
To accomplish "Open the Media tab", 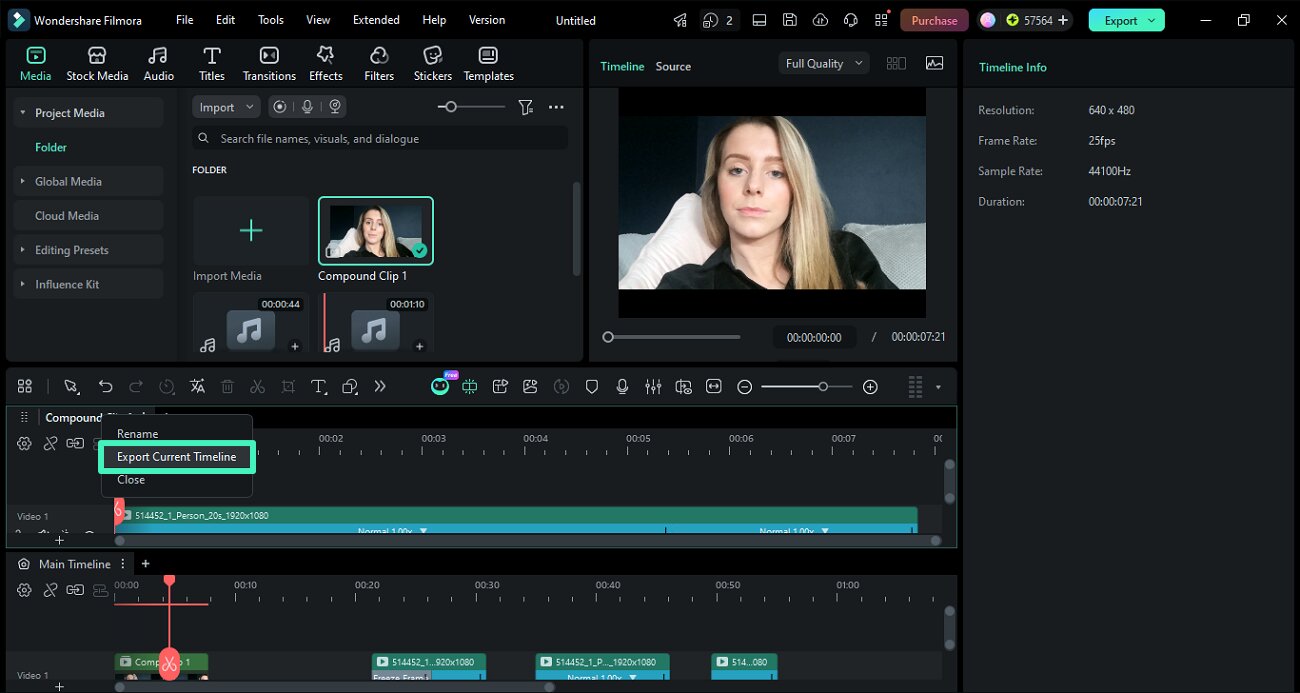I will [35, 64].
